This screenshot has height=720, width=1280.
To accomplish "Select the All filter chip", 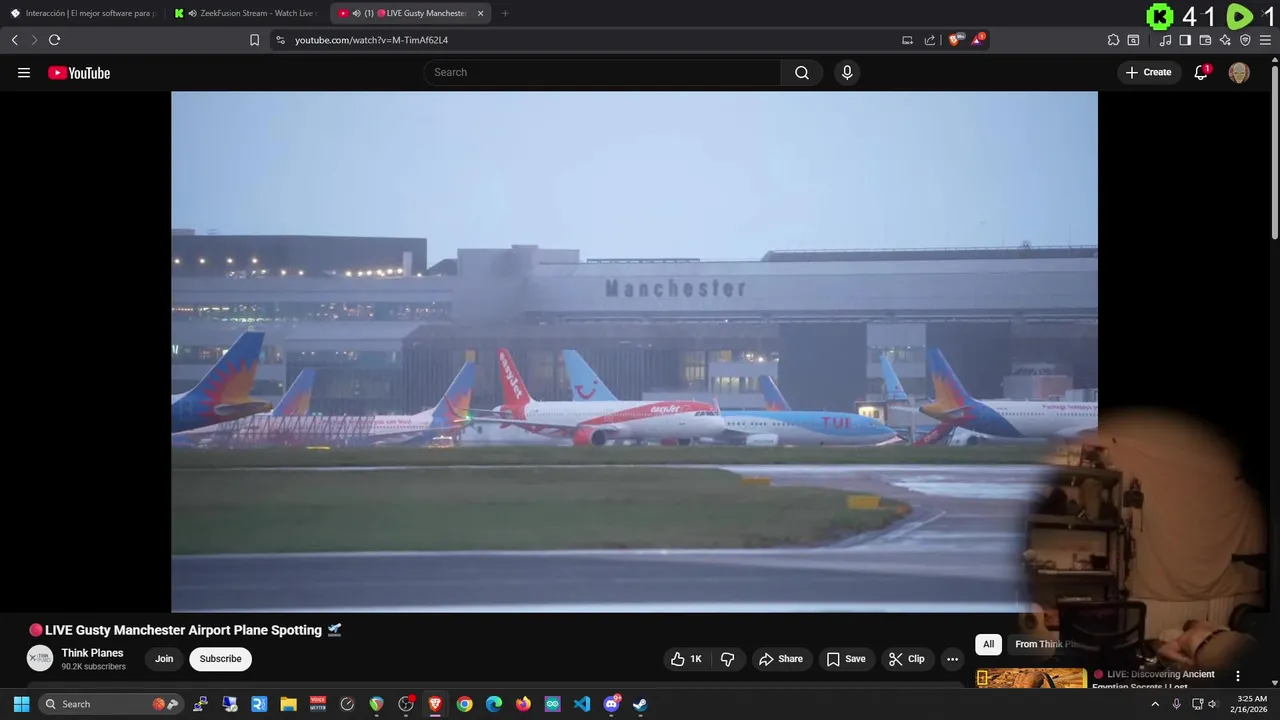I will (988, 644).
